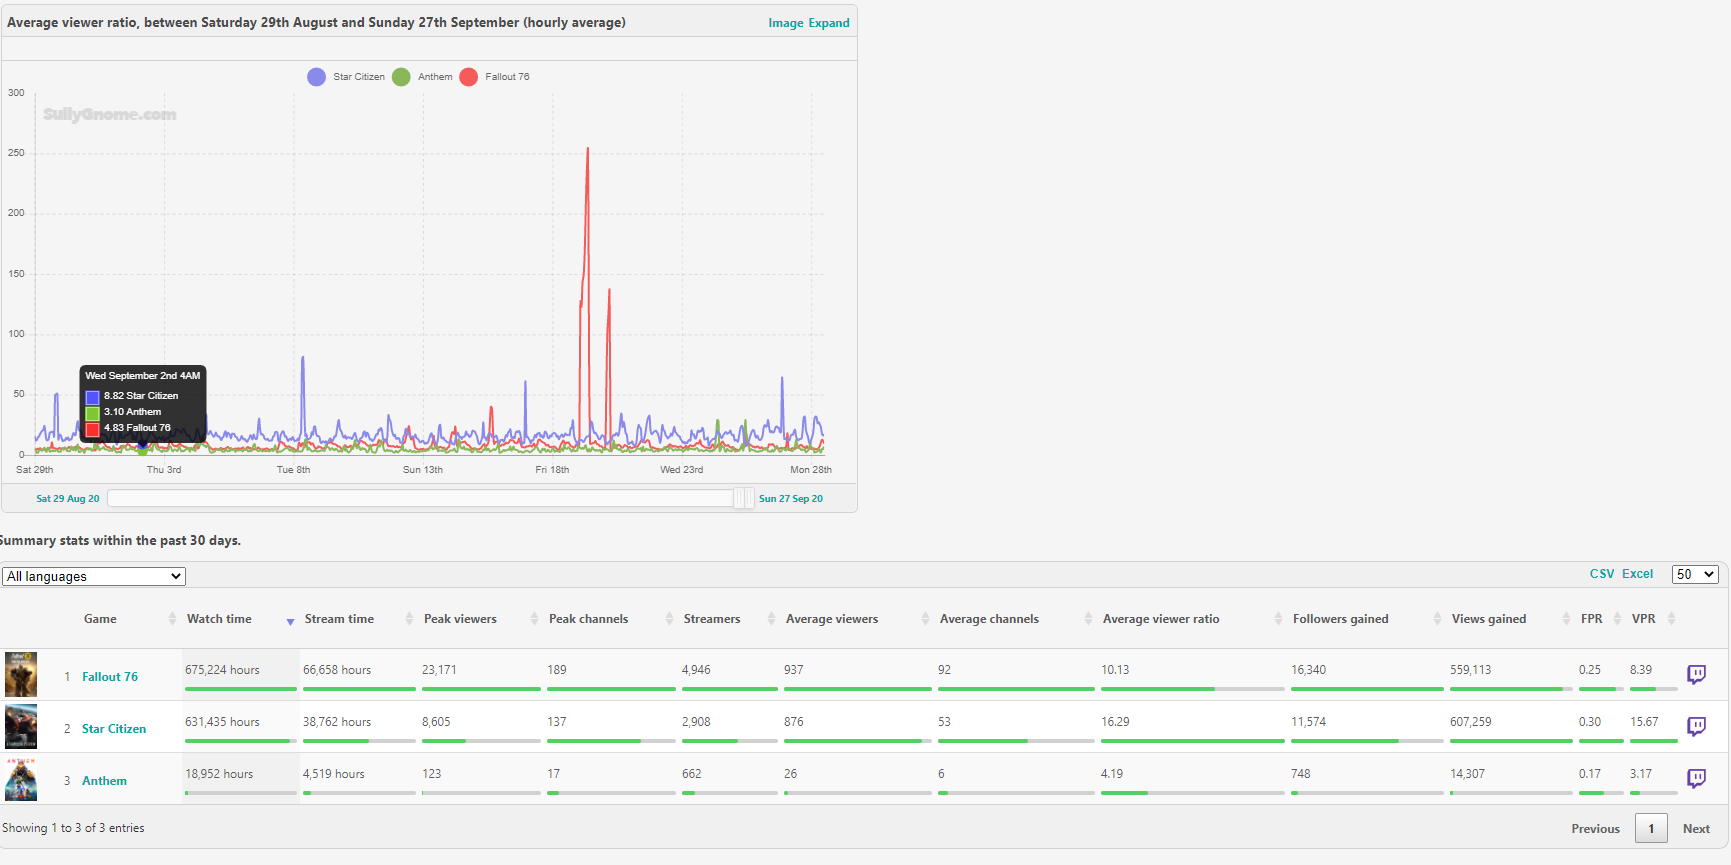This screenshot has height=865, width=1731.
Task: Download table as Excel
Action: click(x=1637, y=574)
